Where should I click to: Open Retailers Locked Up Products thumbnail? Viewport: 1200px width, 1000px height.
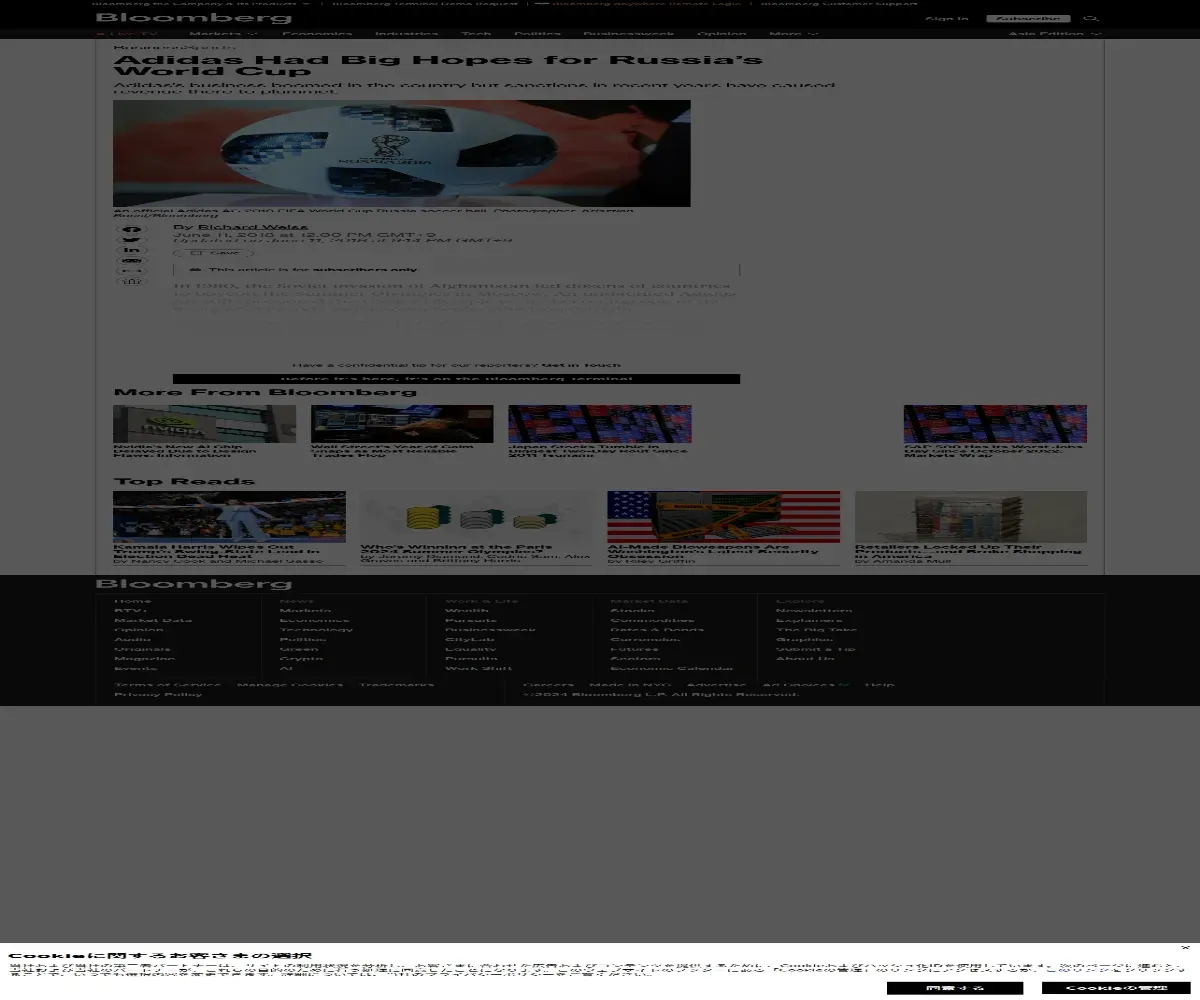click(971, 517)
